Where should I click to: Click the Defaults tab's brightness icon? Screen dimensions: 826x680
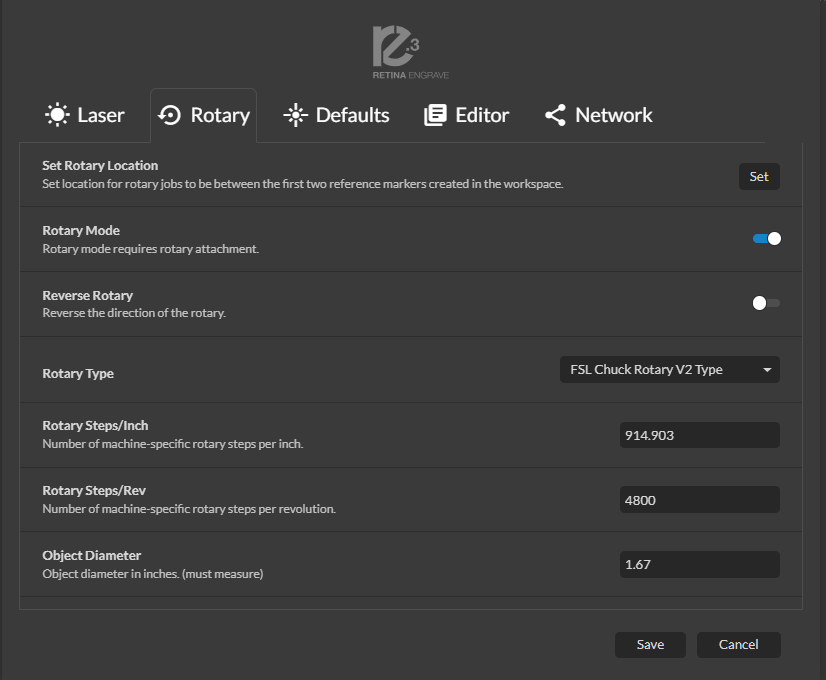(295, 115)
